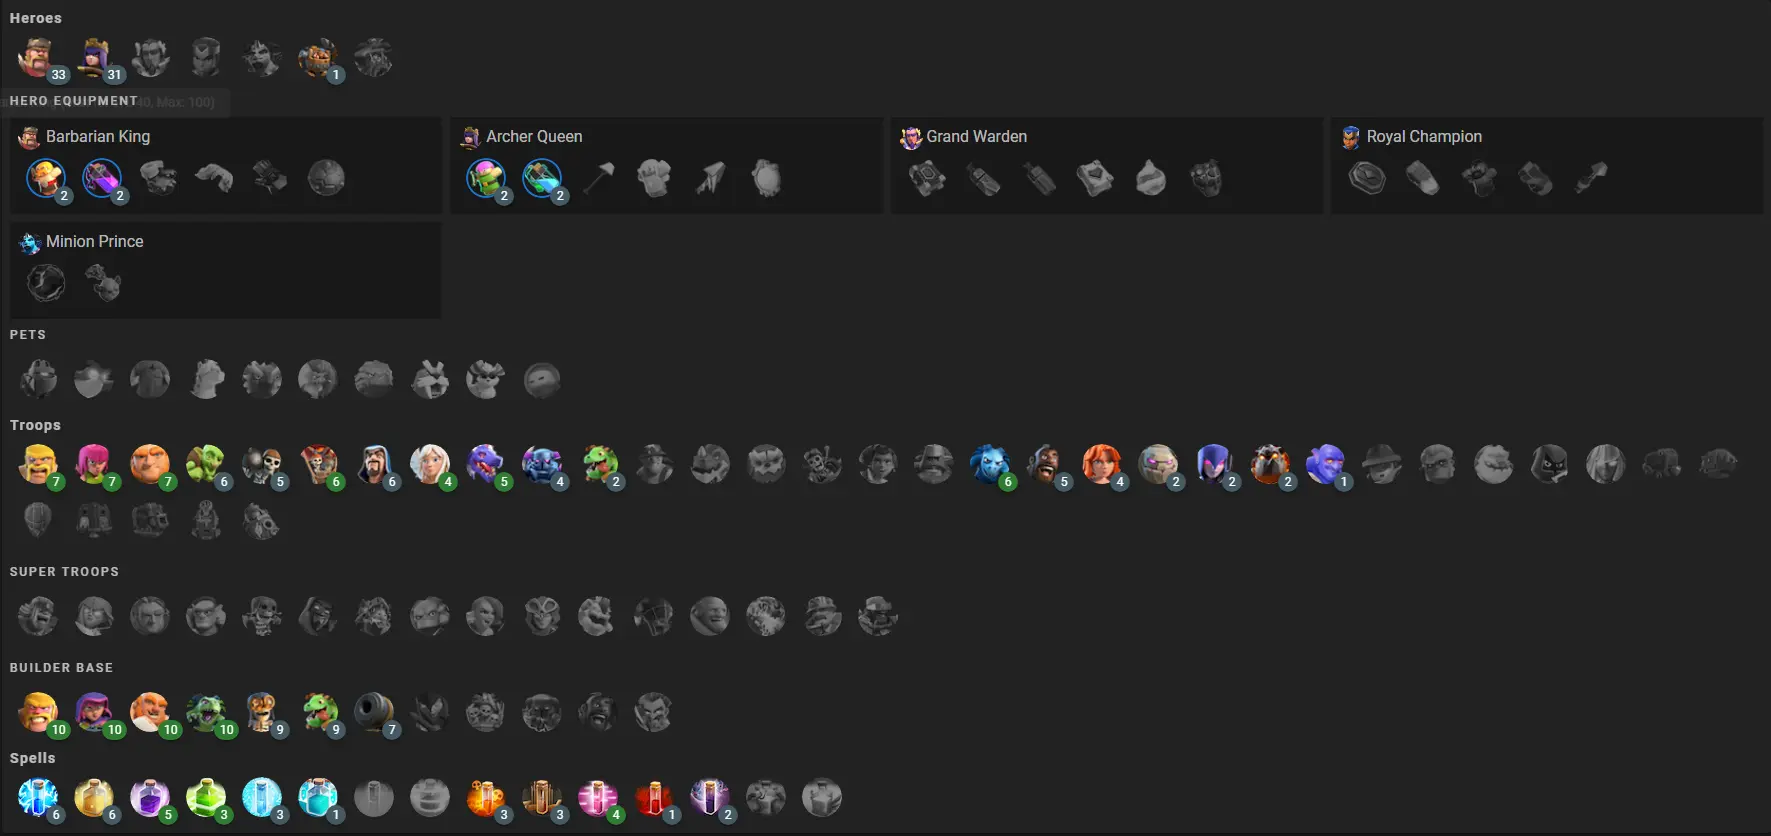
Task: Click the Royal Champion equipment panel title
Action: (x=1424, y=136)
